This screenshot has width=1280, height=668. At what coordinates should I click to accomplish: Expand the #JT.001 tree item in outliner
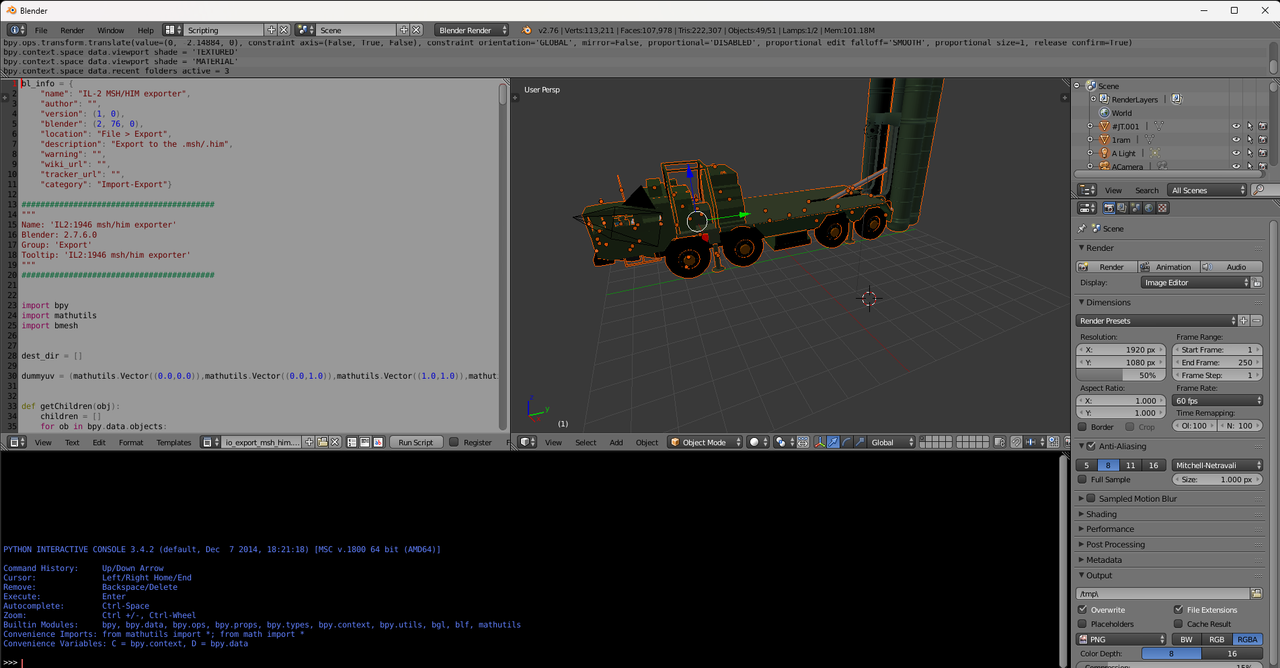point(1090,126)
